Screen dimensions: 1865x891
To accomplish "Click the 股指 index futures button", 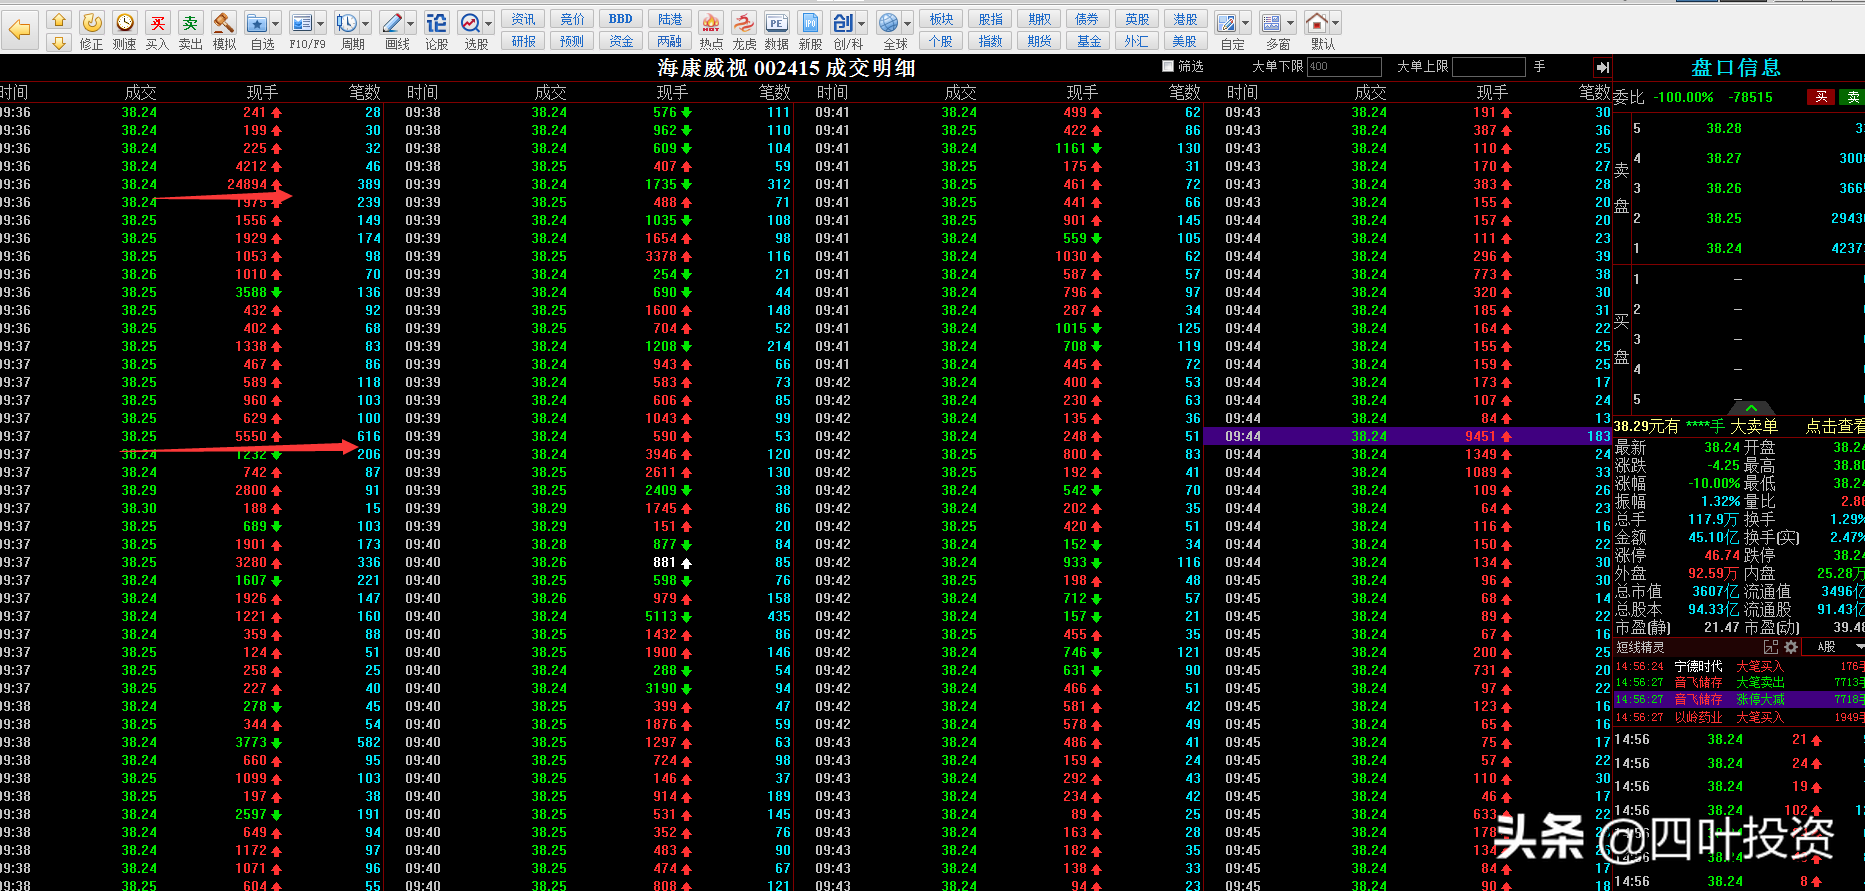I will coord(990,19).
